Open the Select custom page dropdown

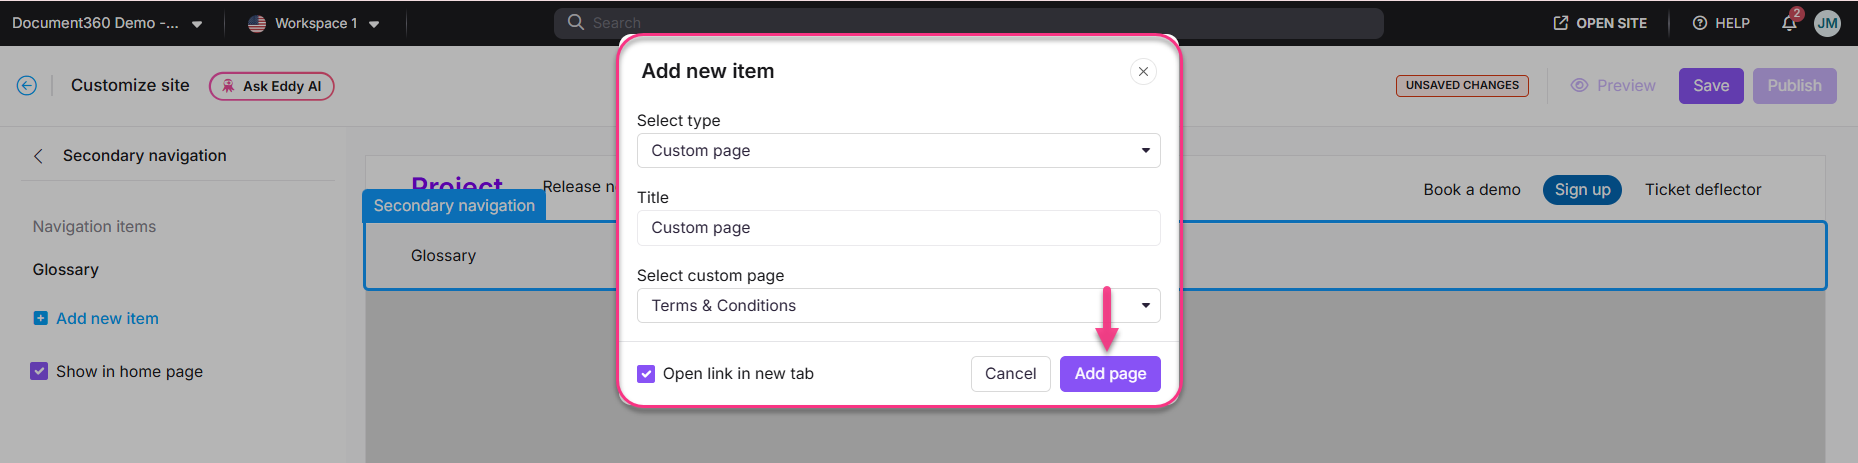pyautogui.click(x=898, y=306)
